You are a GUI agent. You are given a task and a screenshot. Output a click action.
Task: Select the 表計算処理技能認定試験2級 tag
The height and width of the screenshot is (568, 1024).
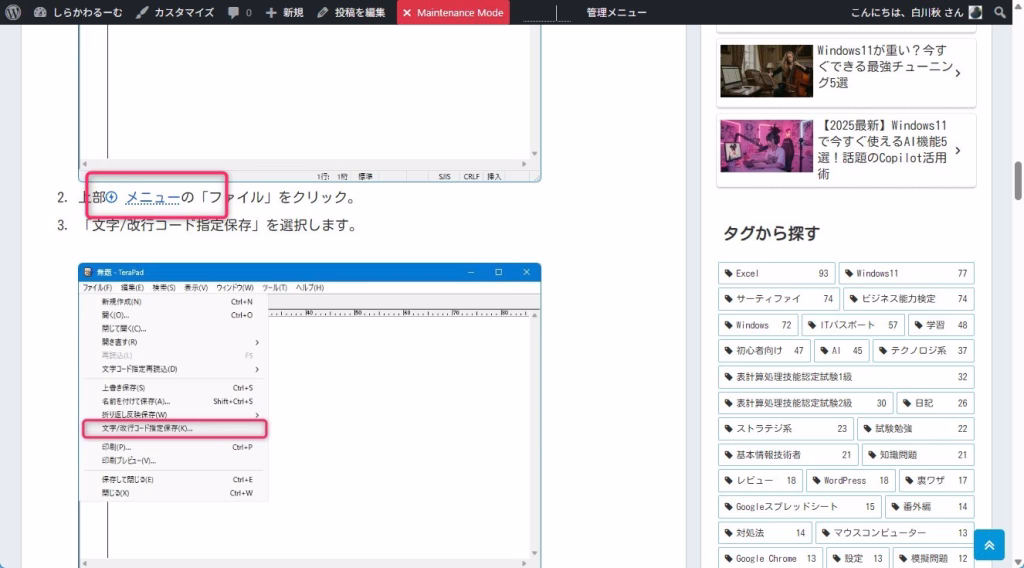pos(806,403)
